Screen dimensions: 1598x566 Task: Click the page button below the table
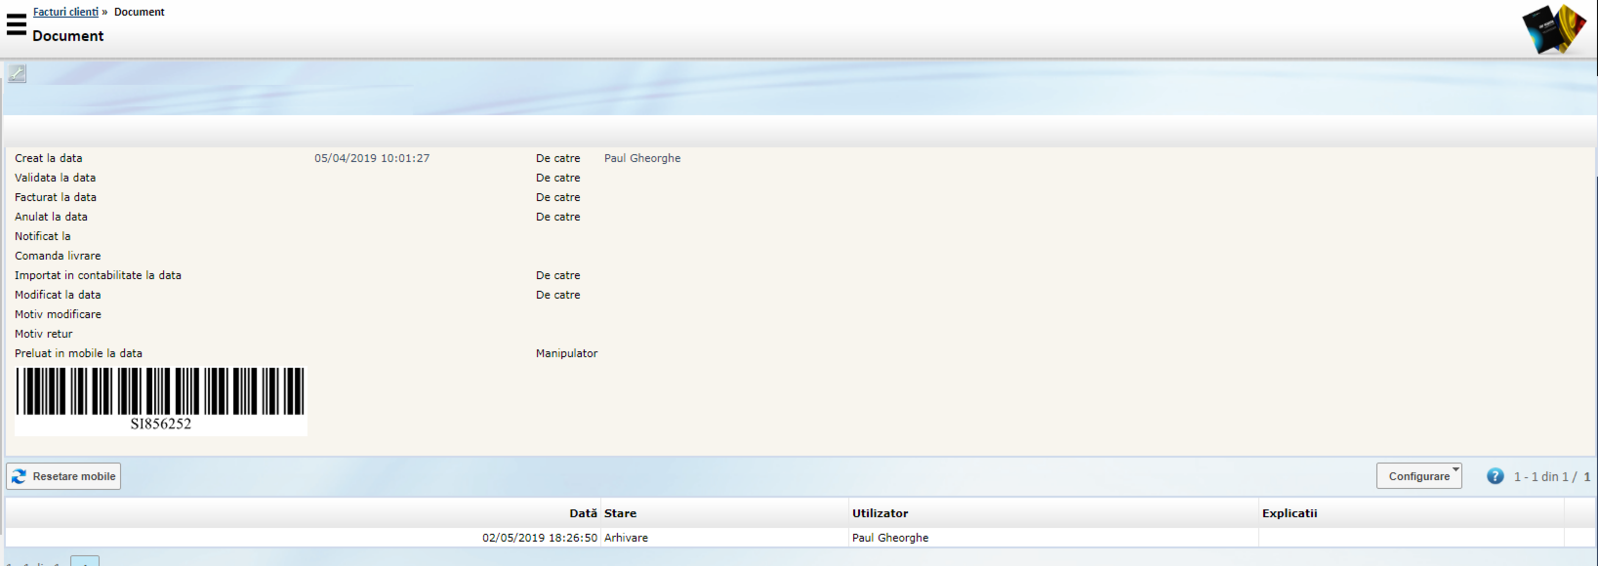[85, 561]
